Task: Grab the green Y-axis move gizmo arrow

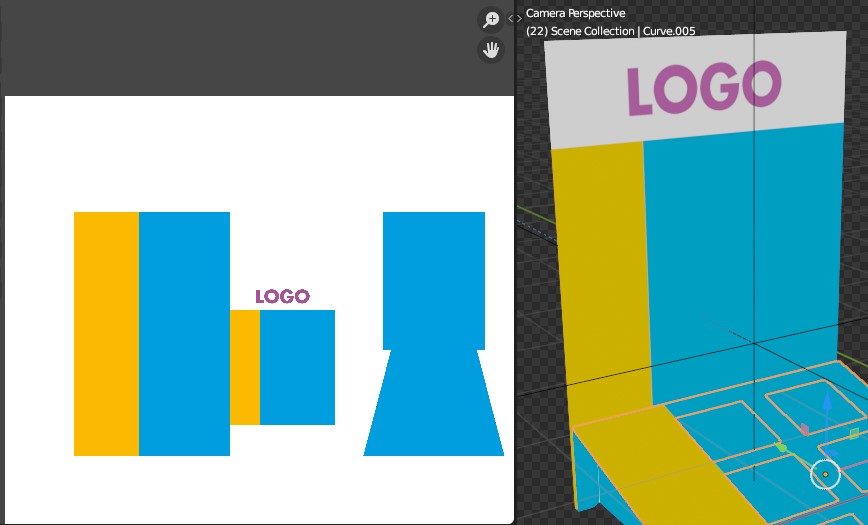Action: [781, 446]
